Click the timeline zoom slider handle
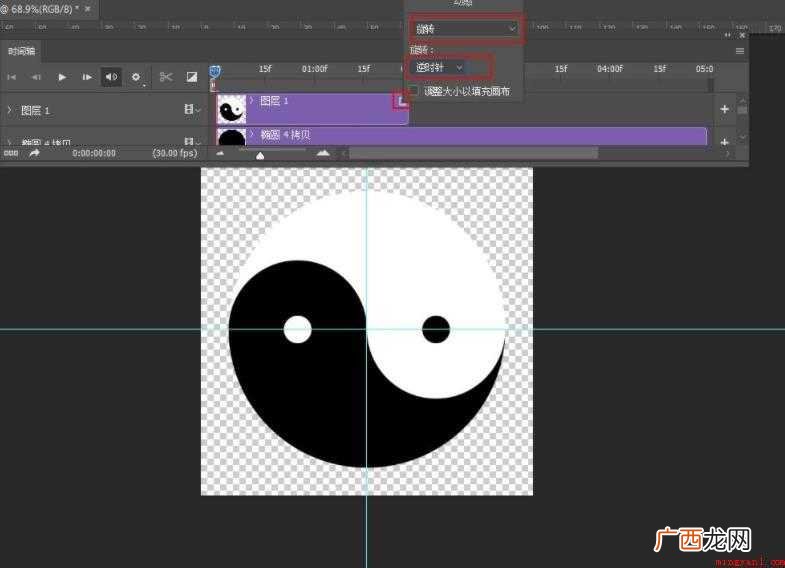The image size is (785, 568). pyautogui.click(x=260, y=156)
